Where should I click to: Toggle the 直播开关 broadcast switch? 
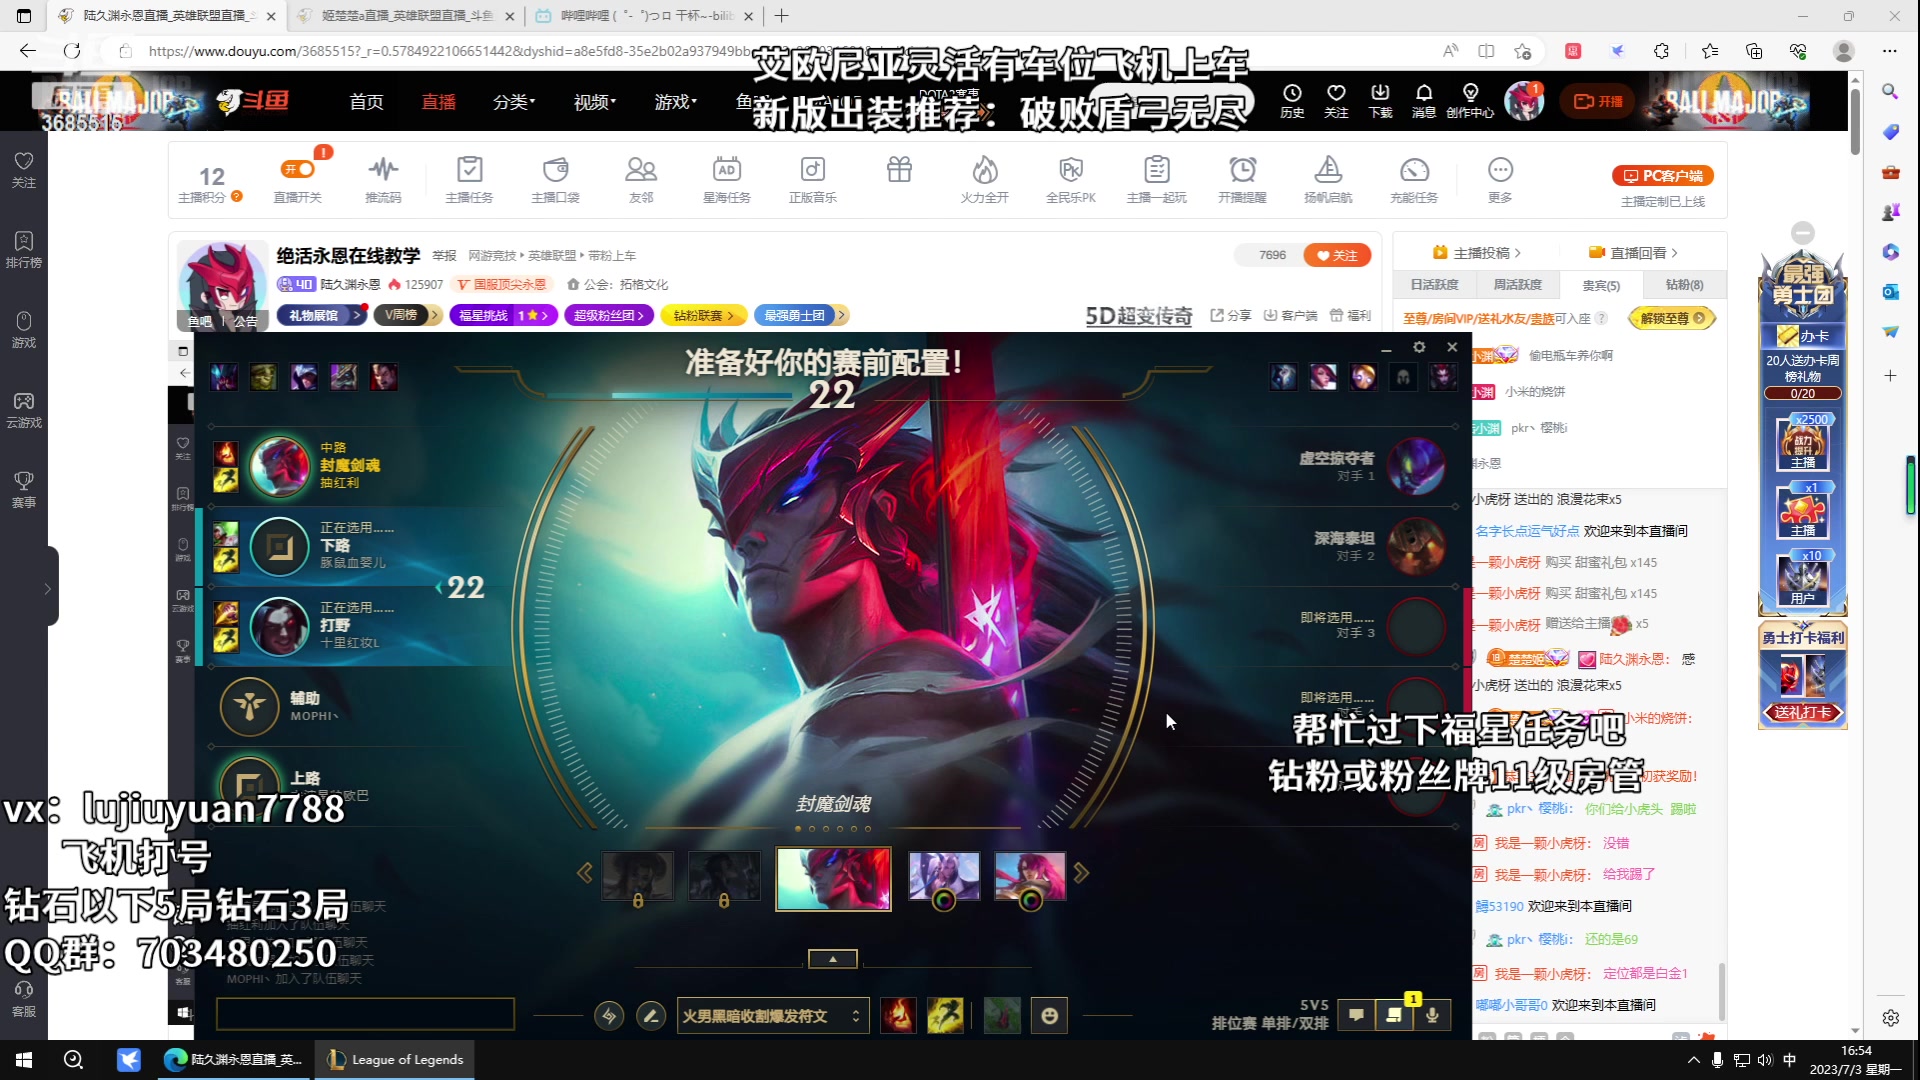[x=297, y=170]
